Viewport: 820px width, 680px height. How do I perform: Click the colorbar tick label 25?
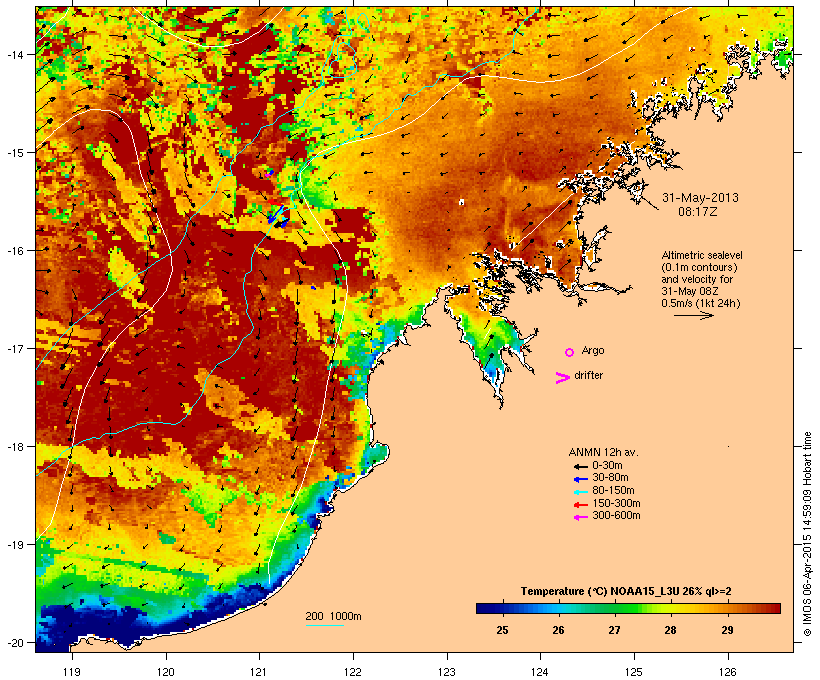pos(502,630)
